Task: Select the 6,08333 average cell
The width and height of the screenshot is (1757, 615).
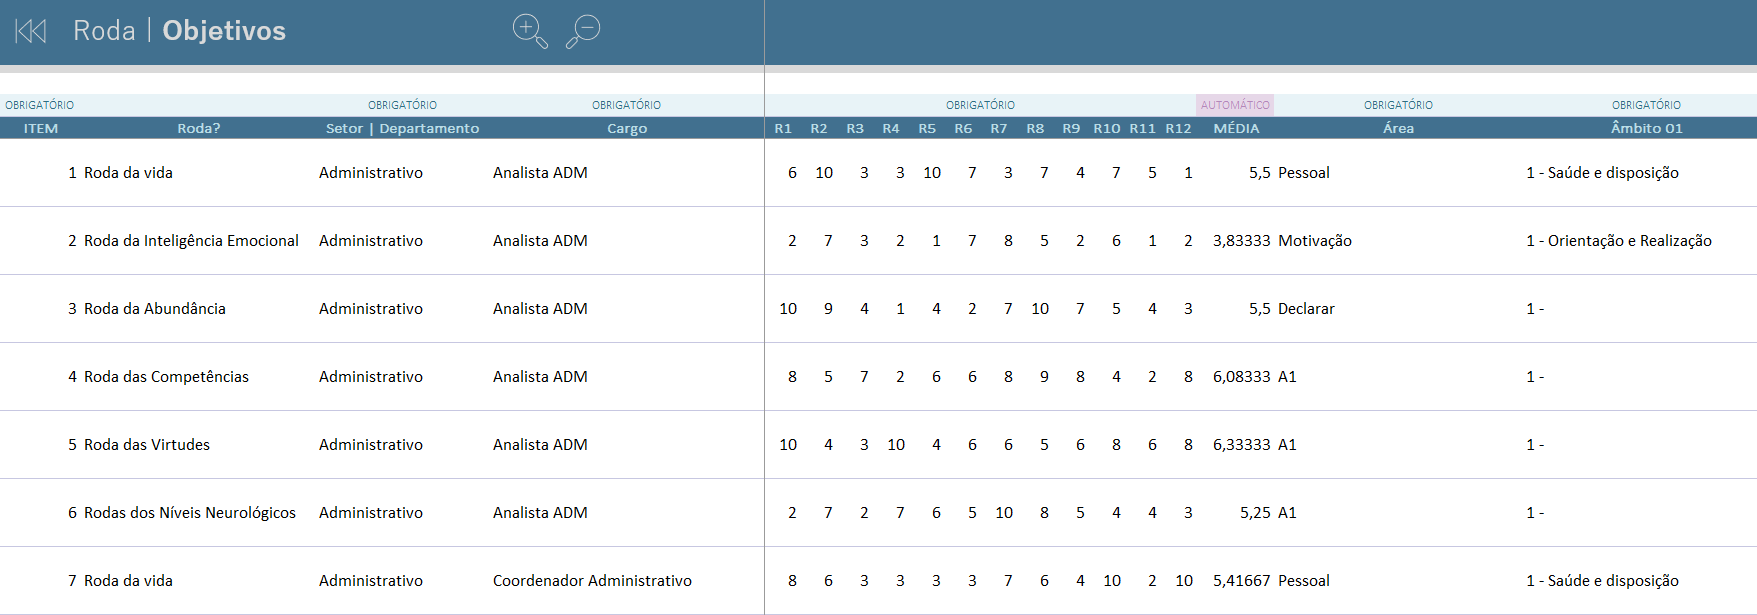Action: (x=1241, y=377)
